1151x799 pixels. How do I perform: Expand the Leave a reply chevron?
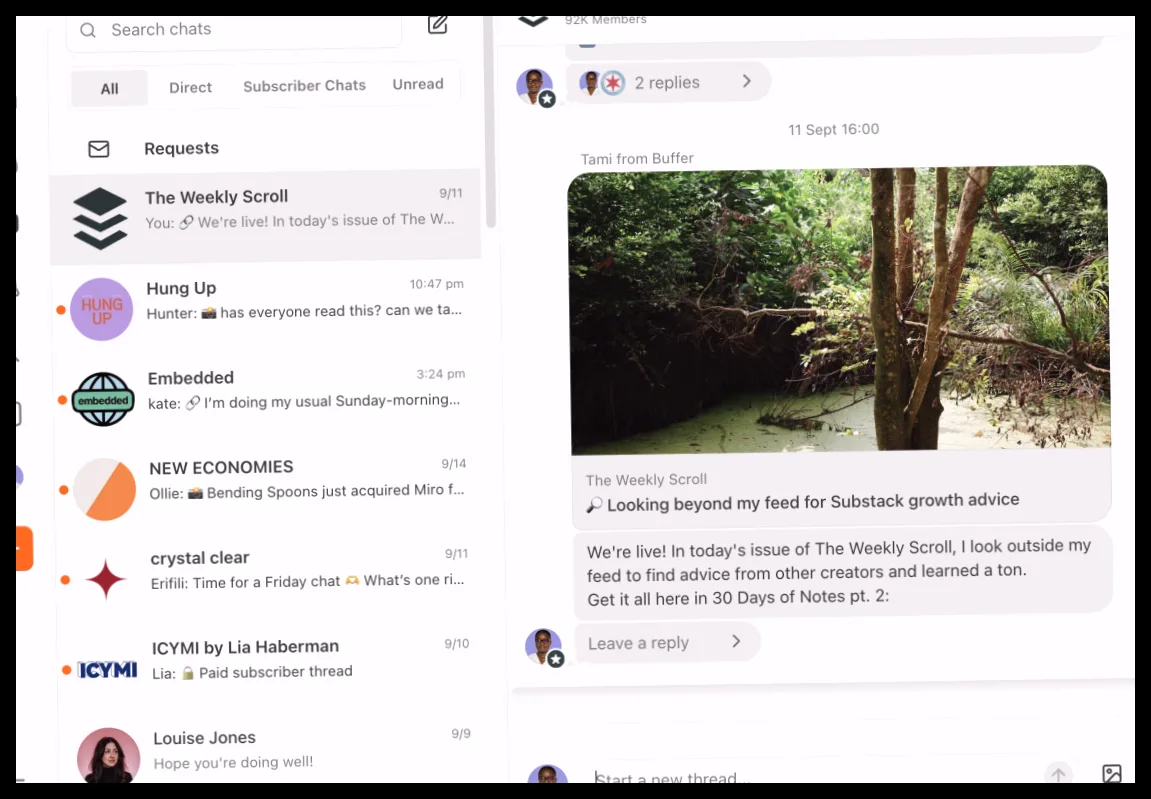tap(736, 641)
